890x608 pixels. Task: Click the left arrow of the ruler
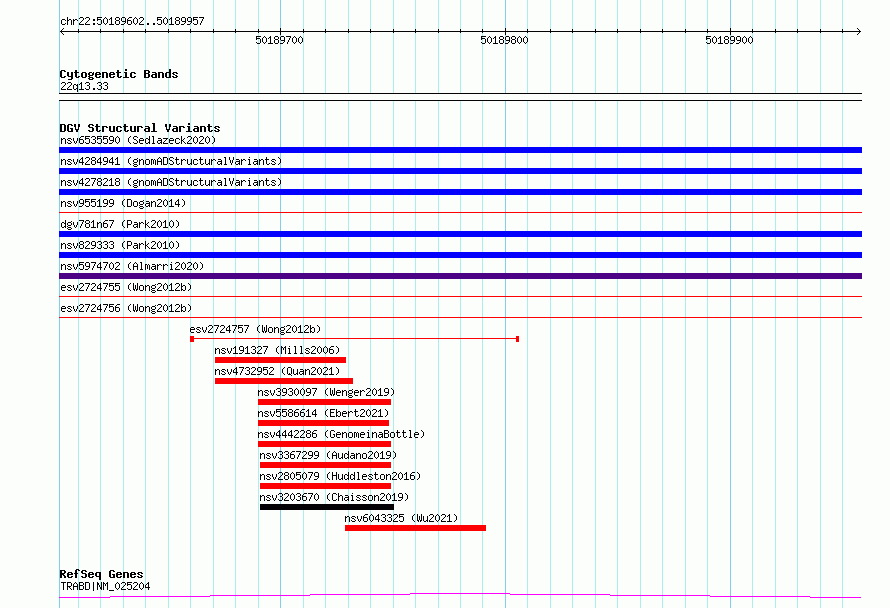coord(62,32)
